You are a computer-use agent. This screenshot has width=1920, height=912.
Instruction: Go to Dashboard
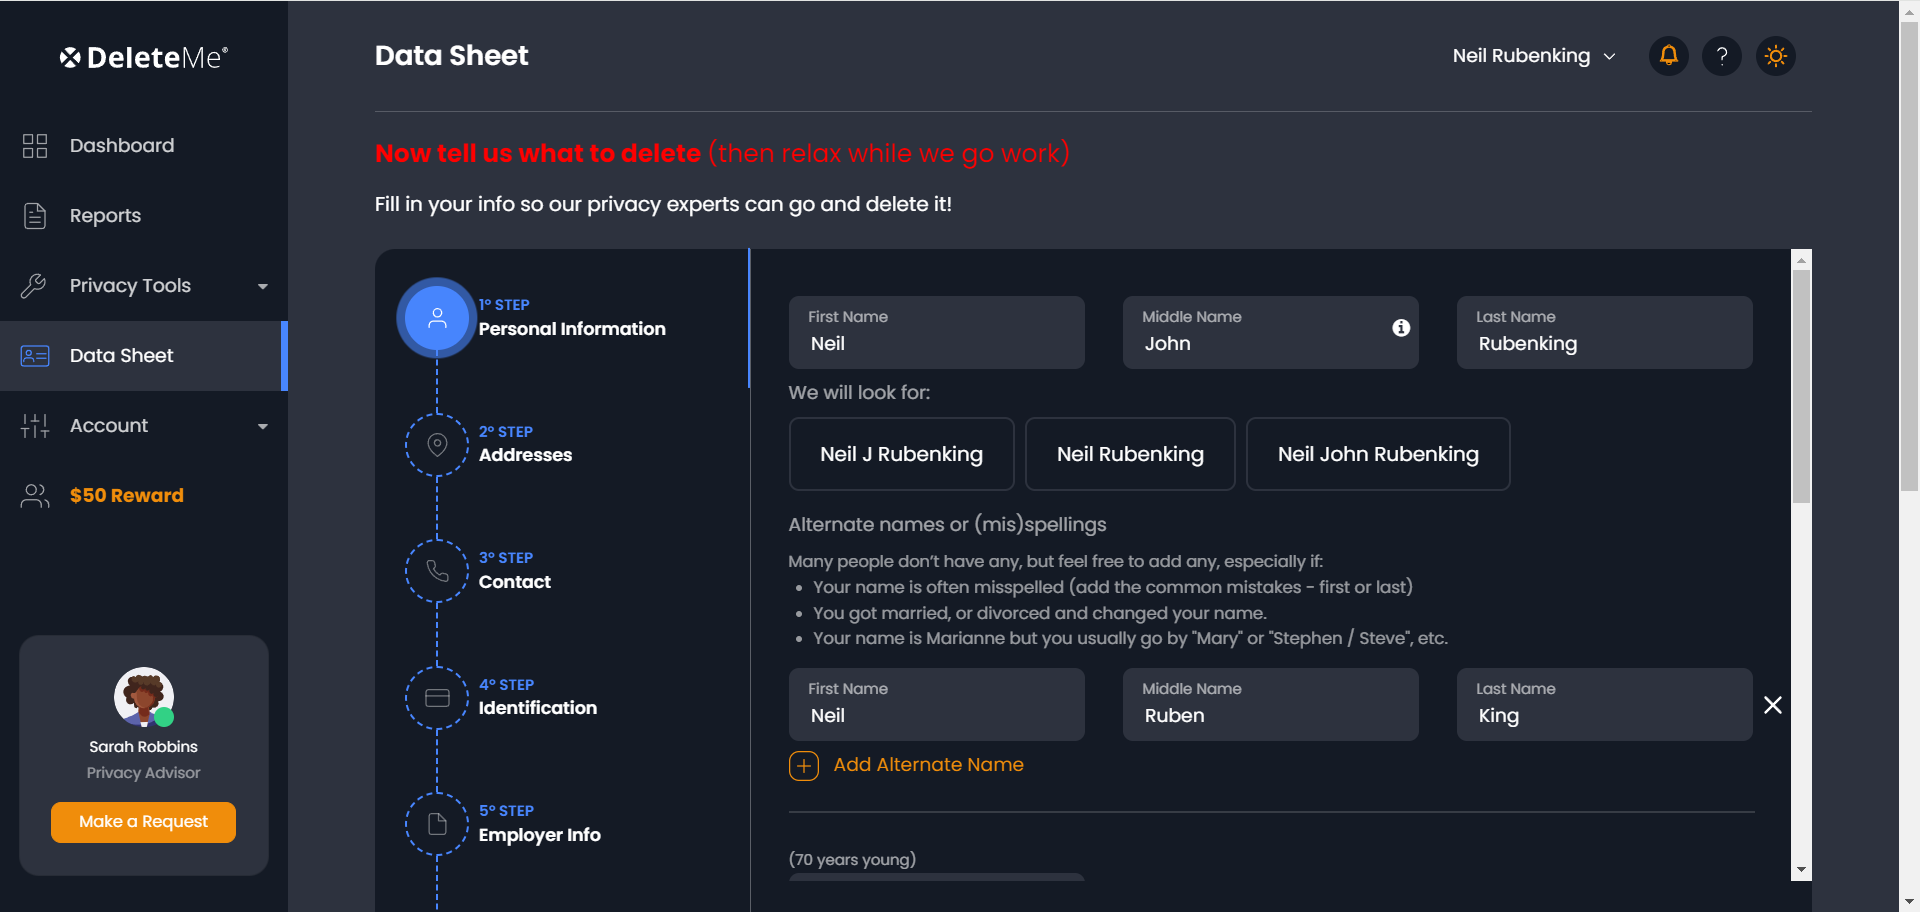click(x=122, y=146)
